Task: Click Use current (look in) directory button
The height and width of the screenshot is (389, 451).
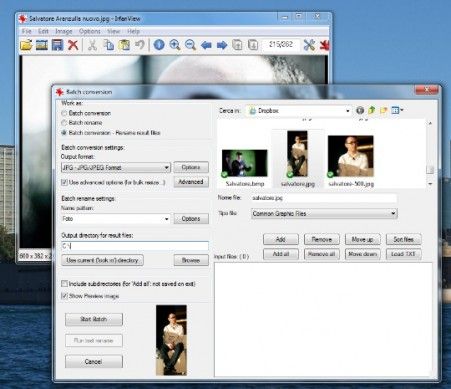Action: tap(102, 260)
